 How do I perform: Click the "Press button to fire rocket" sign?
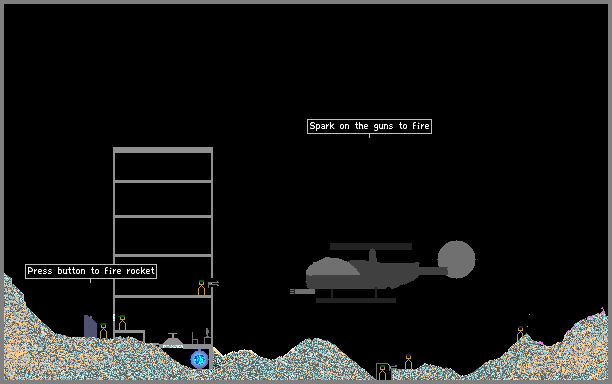click(x=91, y=271)
